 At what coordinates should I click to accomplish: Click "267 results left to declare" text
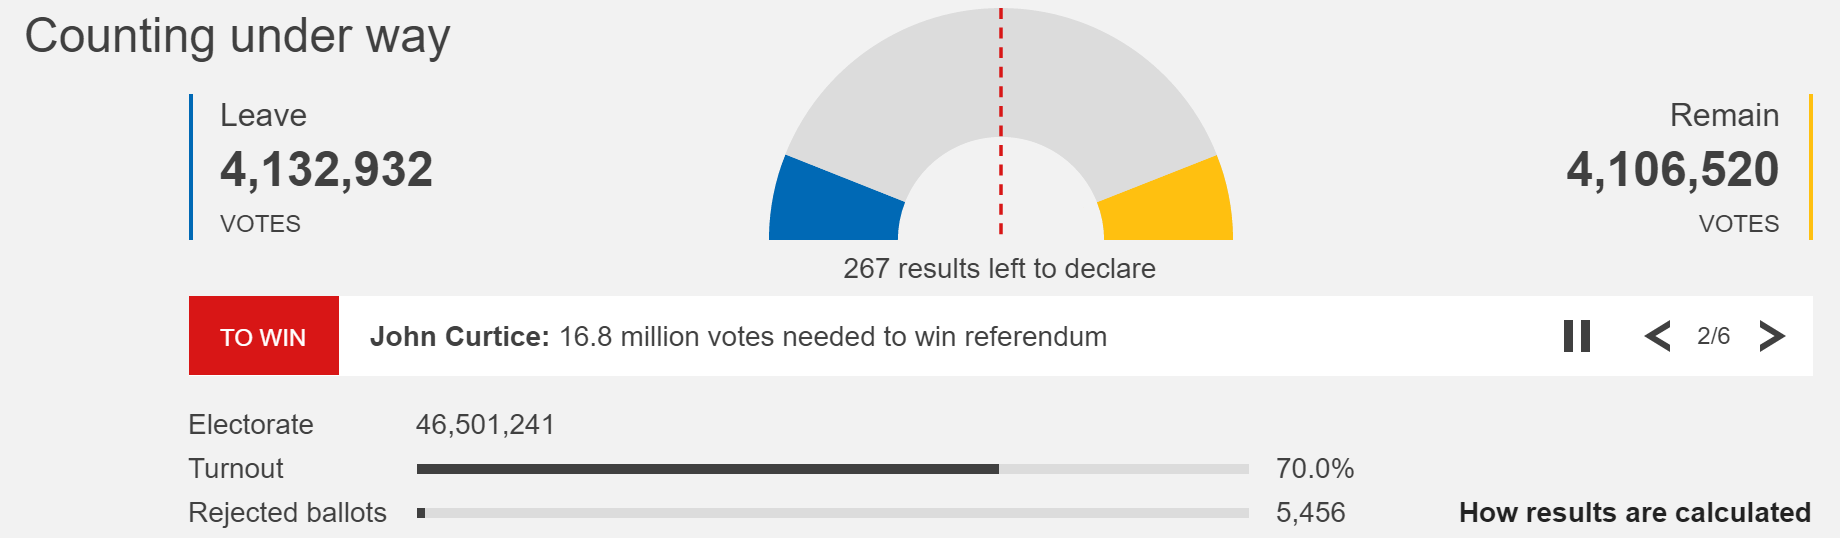(999, 268)
